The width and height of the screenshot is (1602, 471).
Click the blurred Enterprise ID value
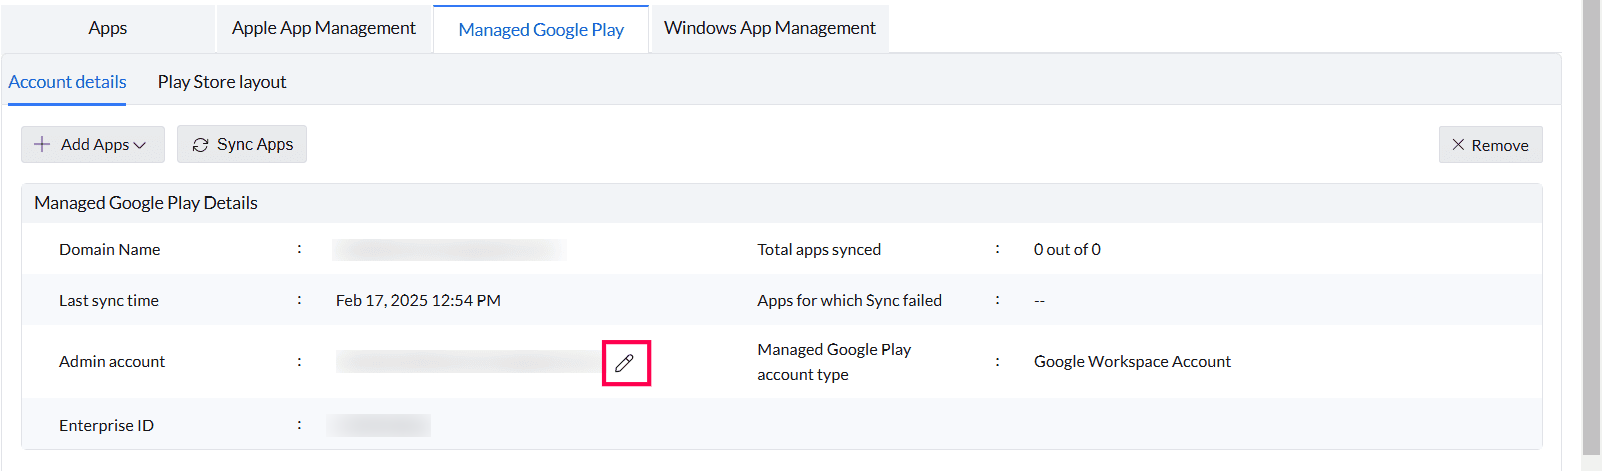(x=379, y=426)
